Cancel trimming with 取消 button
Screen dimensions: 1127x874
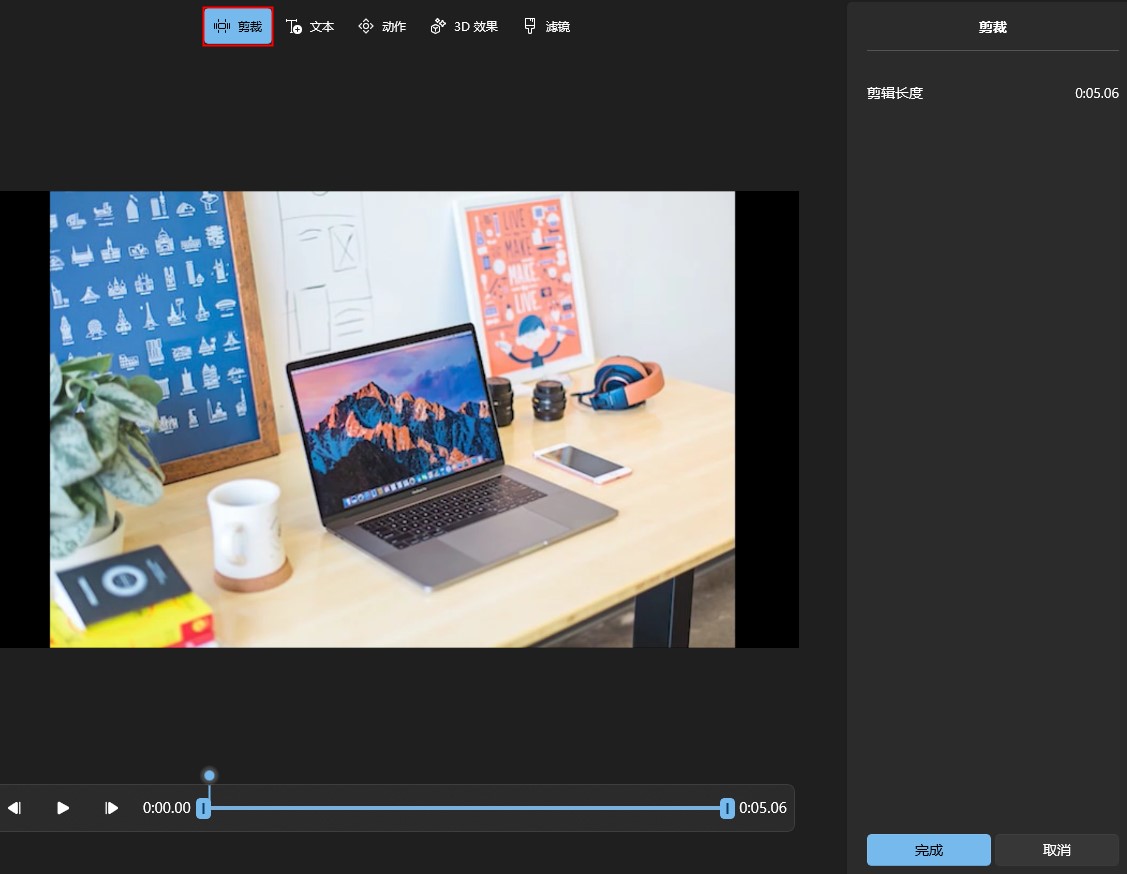tap(1056, 850)
